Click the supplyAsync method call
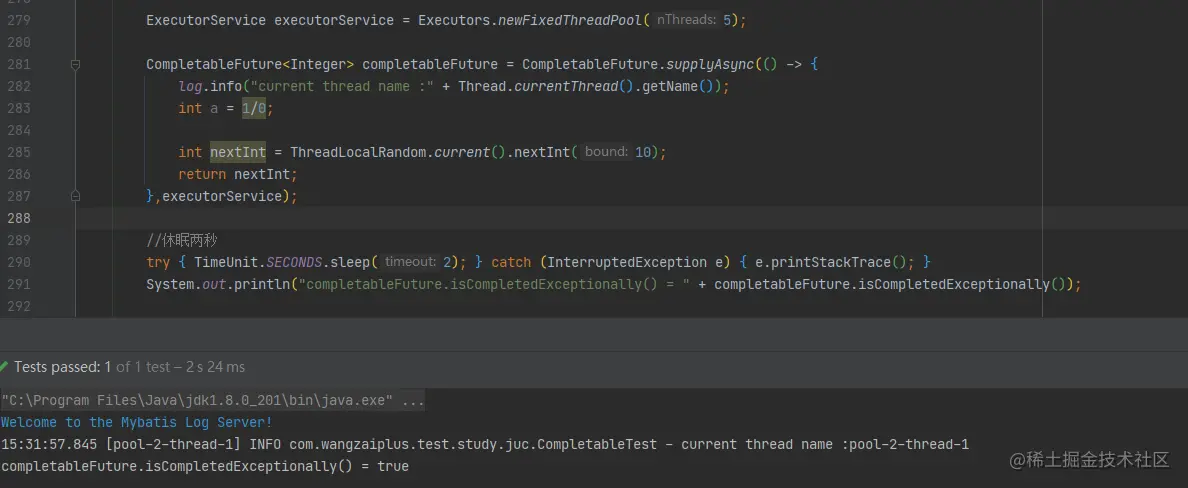The image size is (1188, 488). click(710, 64)
